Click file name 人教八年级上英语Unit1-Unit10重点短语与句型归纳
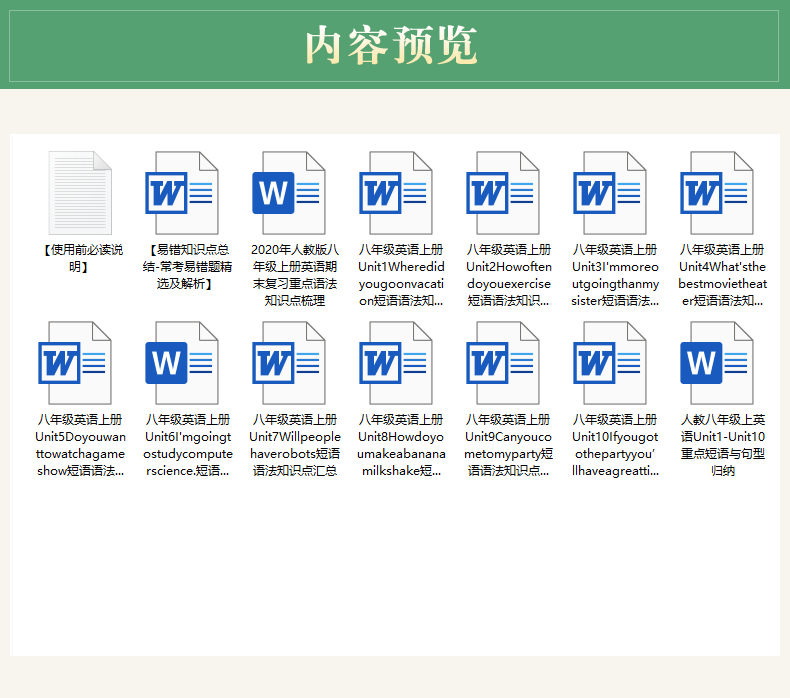This screenshot has height=698, width=790. tap(722, 446)
